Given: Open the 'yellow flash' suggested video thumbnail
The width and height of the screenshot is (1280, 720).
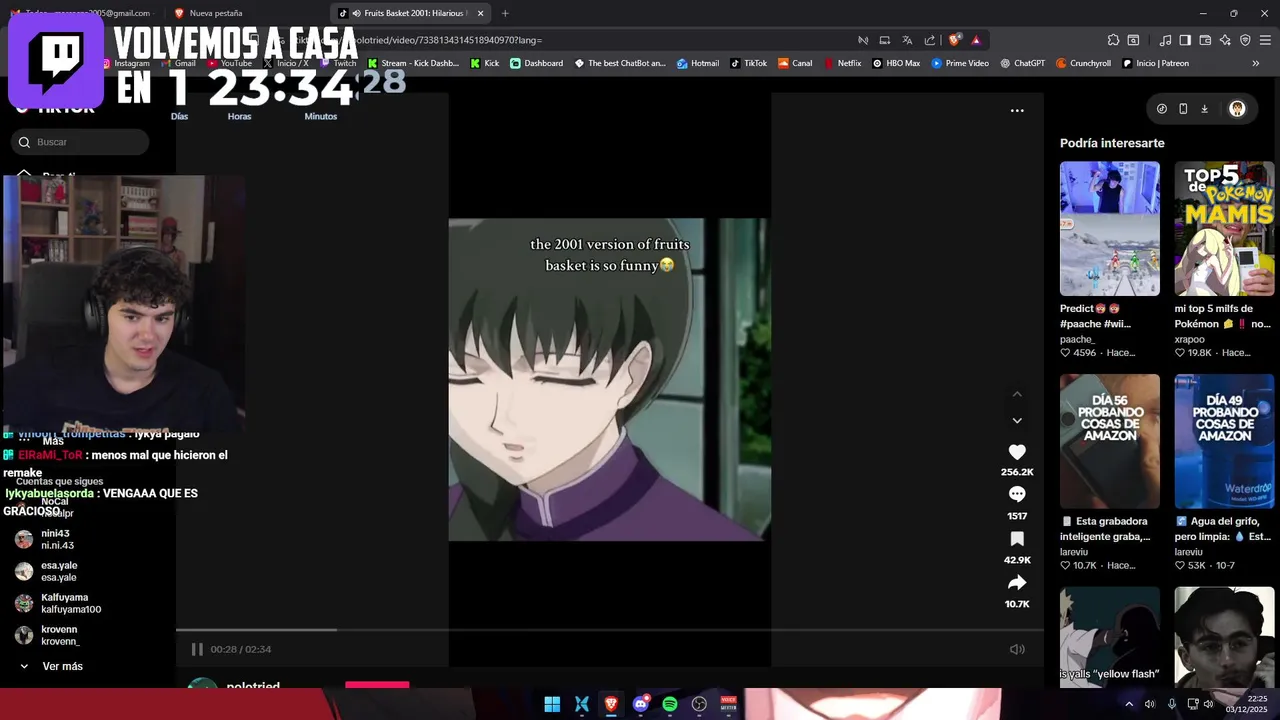Looking at the screenshot, I should (1110, 636).
